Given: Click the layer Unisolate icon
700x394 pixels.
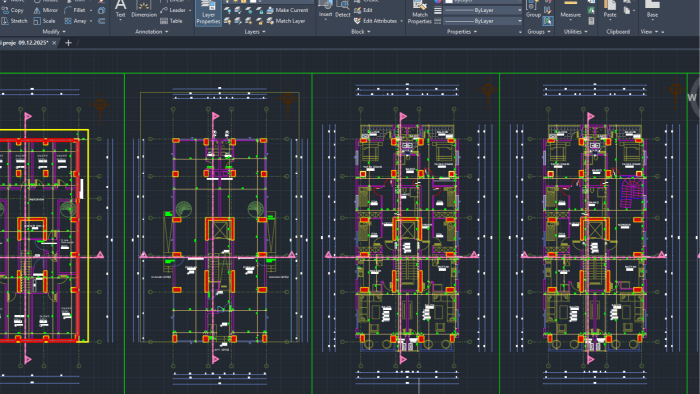Looking at the screenshot, I should [238, 21].
